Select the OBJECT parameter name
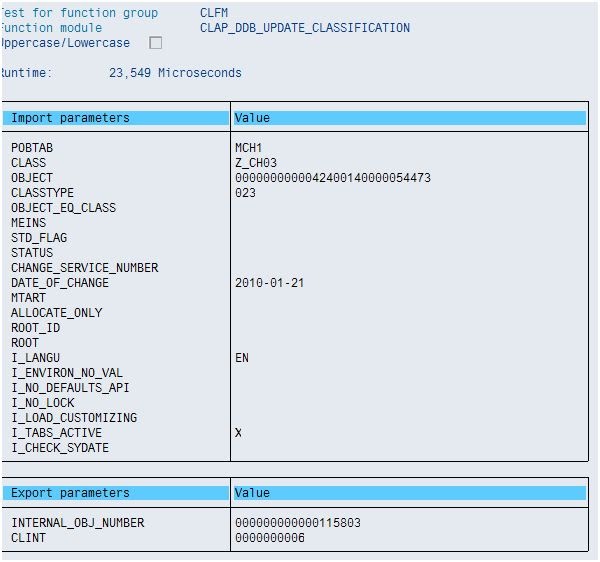The height and width of the screenshot is (562, 600). 32,178
